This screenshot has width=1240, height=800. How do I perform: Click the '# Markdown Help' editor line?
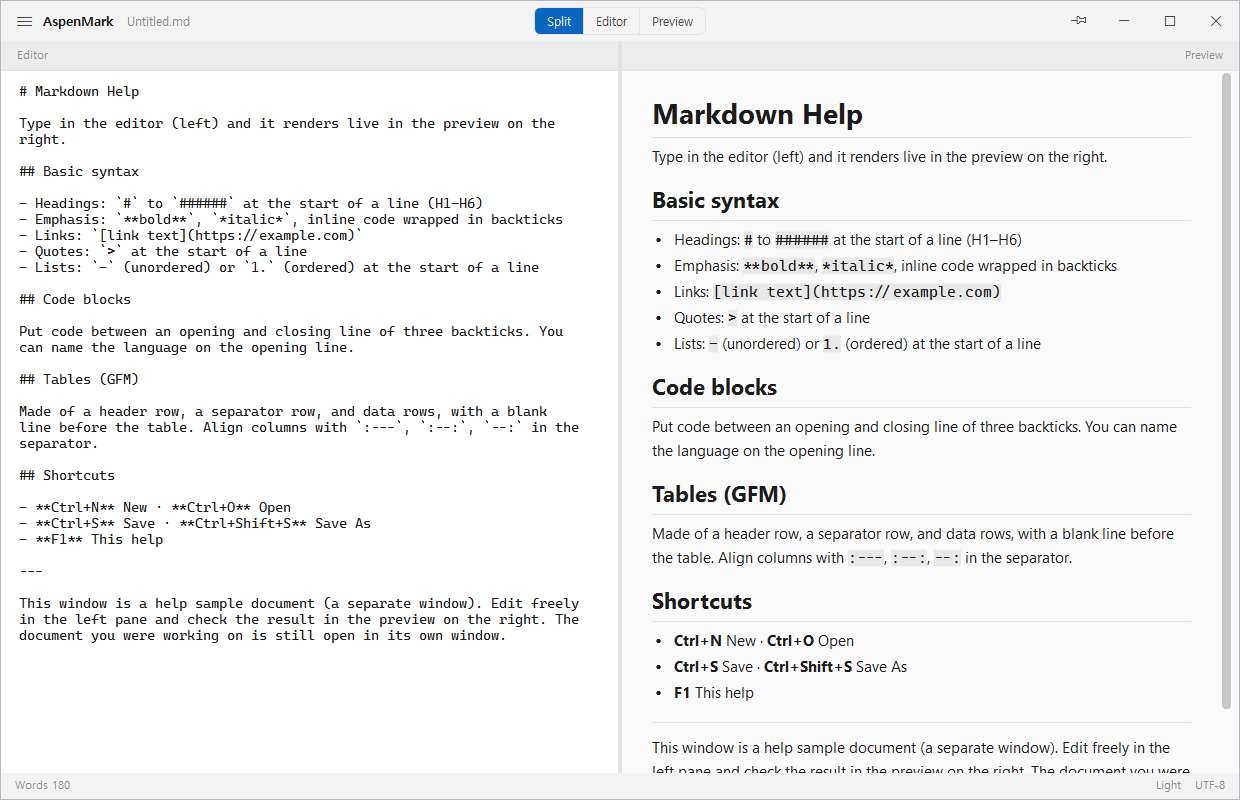(79, 91)
